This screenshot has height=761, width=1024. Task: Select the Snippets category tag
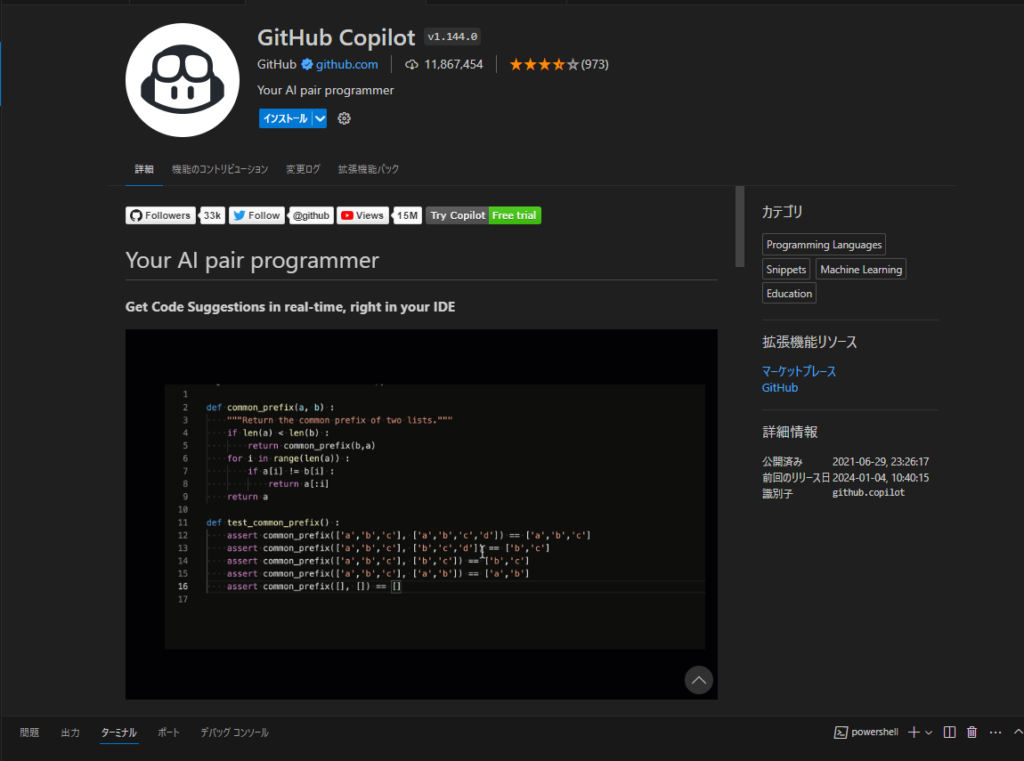pyautogui.click(x=786, y=269)
